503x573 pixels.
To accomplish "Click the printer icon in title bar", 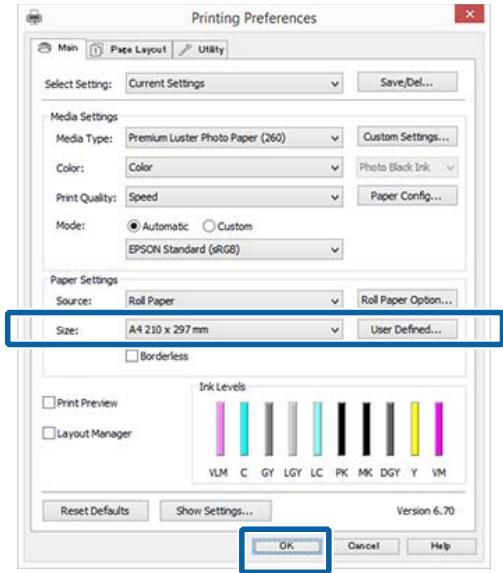I will coord(34,17).
